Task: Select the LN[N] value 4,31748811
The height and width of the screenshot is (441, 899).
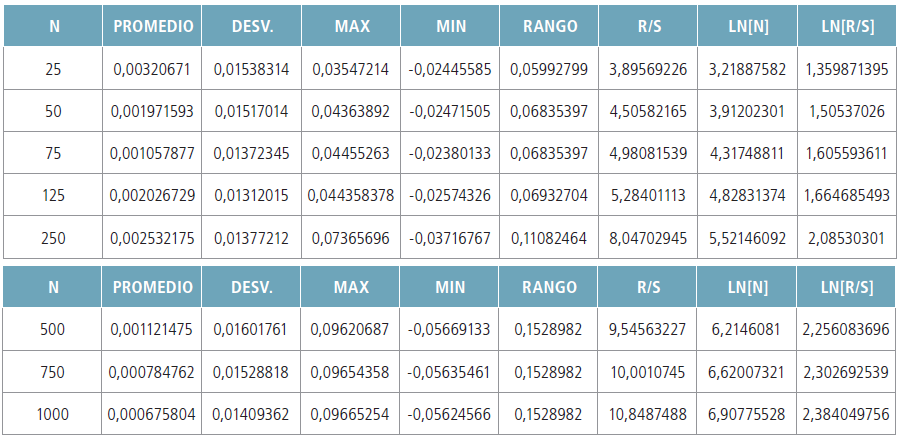Action: tap(747, 153)
